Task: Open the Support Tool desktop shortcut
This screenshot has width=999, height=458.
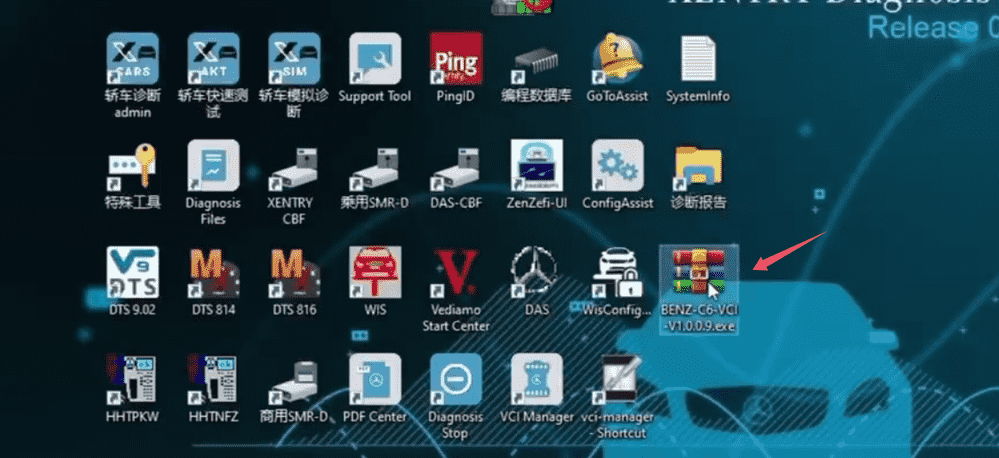Action: pos(375,60)
